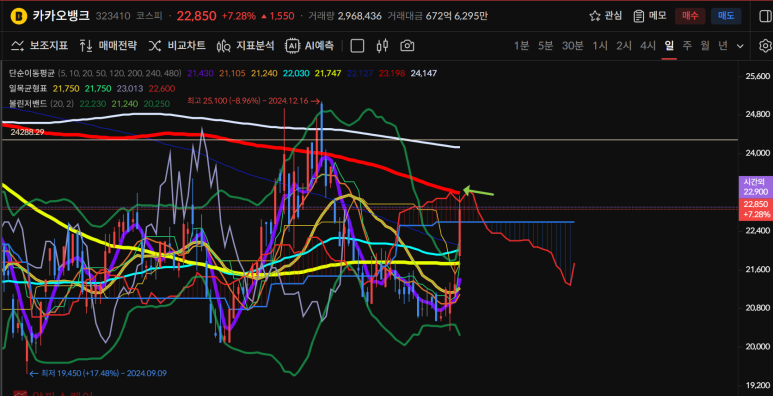Select the 1분 interval tab
Screen dimensions: 773x396
[522, 46]
